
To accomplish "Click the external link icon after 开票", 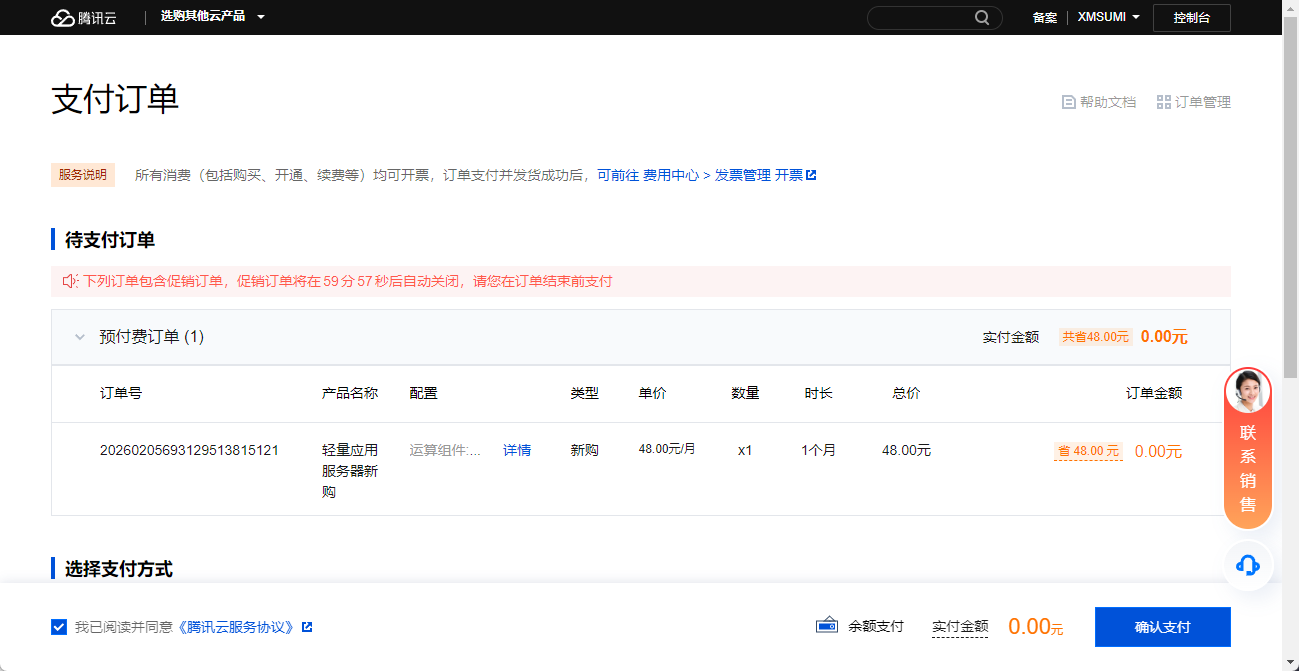I will pos(811,175).
